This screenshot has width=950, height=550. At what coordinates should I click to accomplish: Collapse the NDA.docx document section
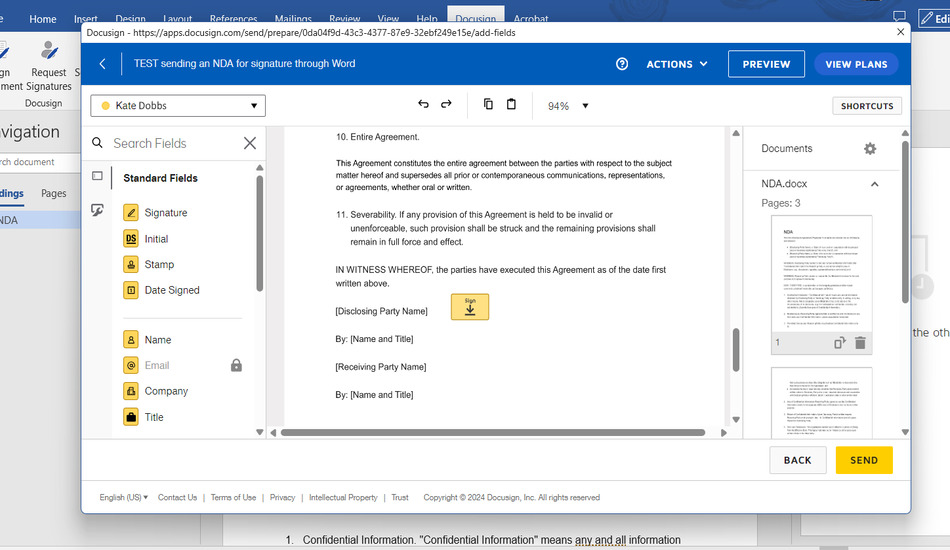(874, 184)
